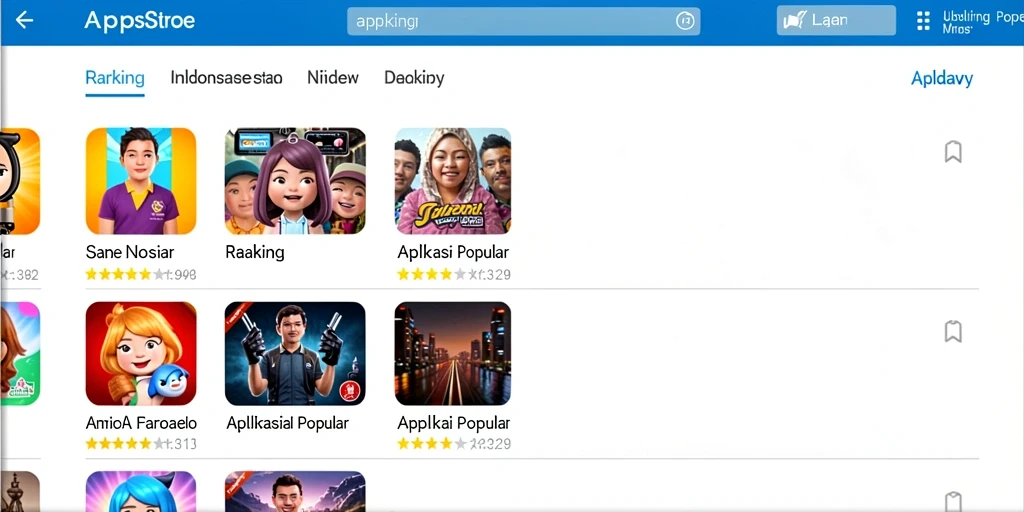Open the Niidew tab

click(332, 78)
